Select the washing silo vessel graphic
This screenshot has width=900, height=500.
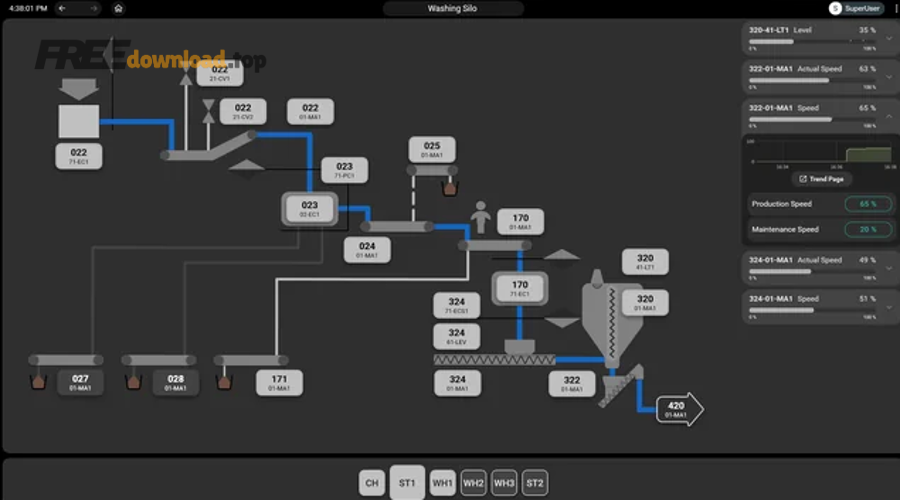pyautogui.click(x=612, y=319)
